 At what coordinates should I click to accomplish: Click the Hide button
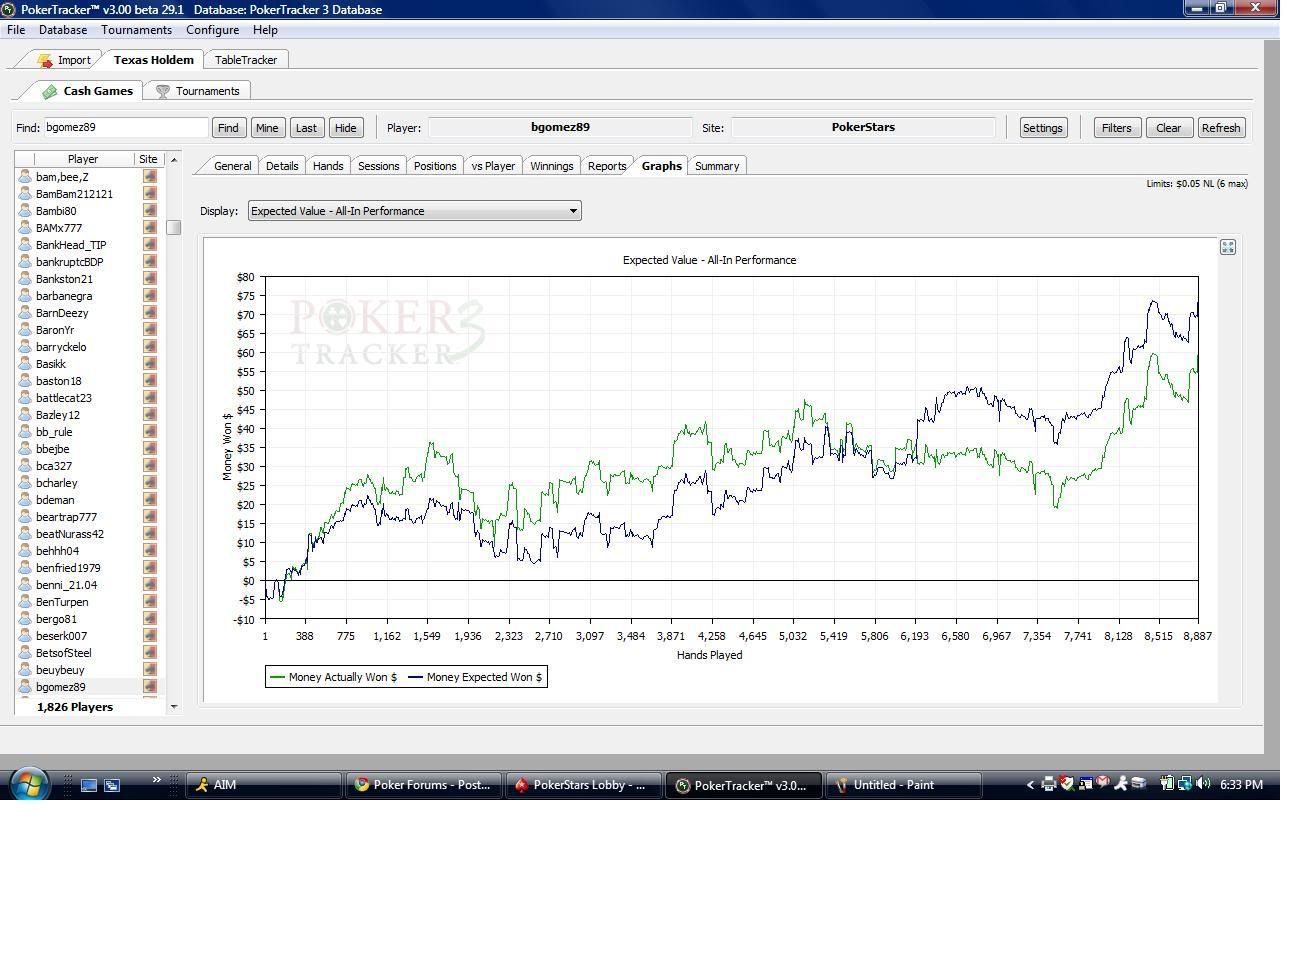(345, 128)
